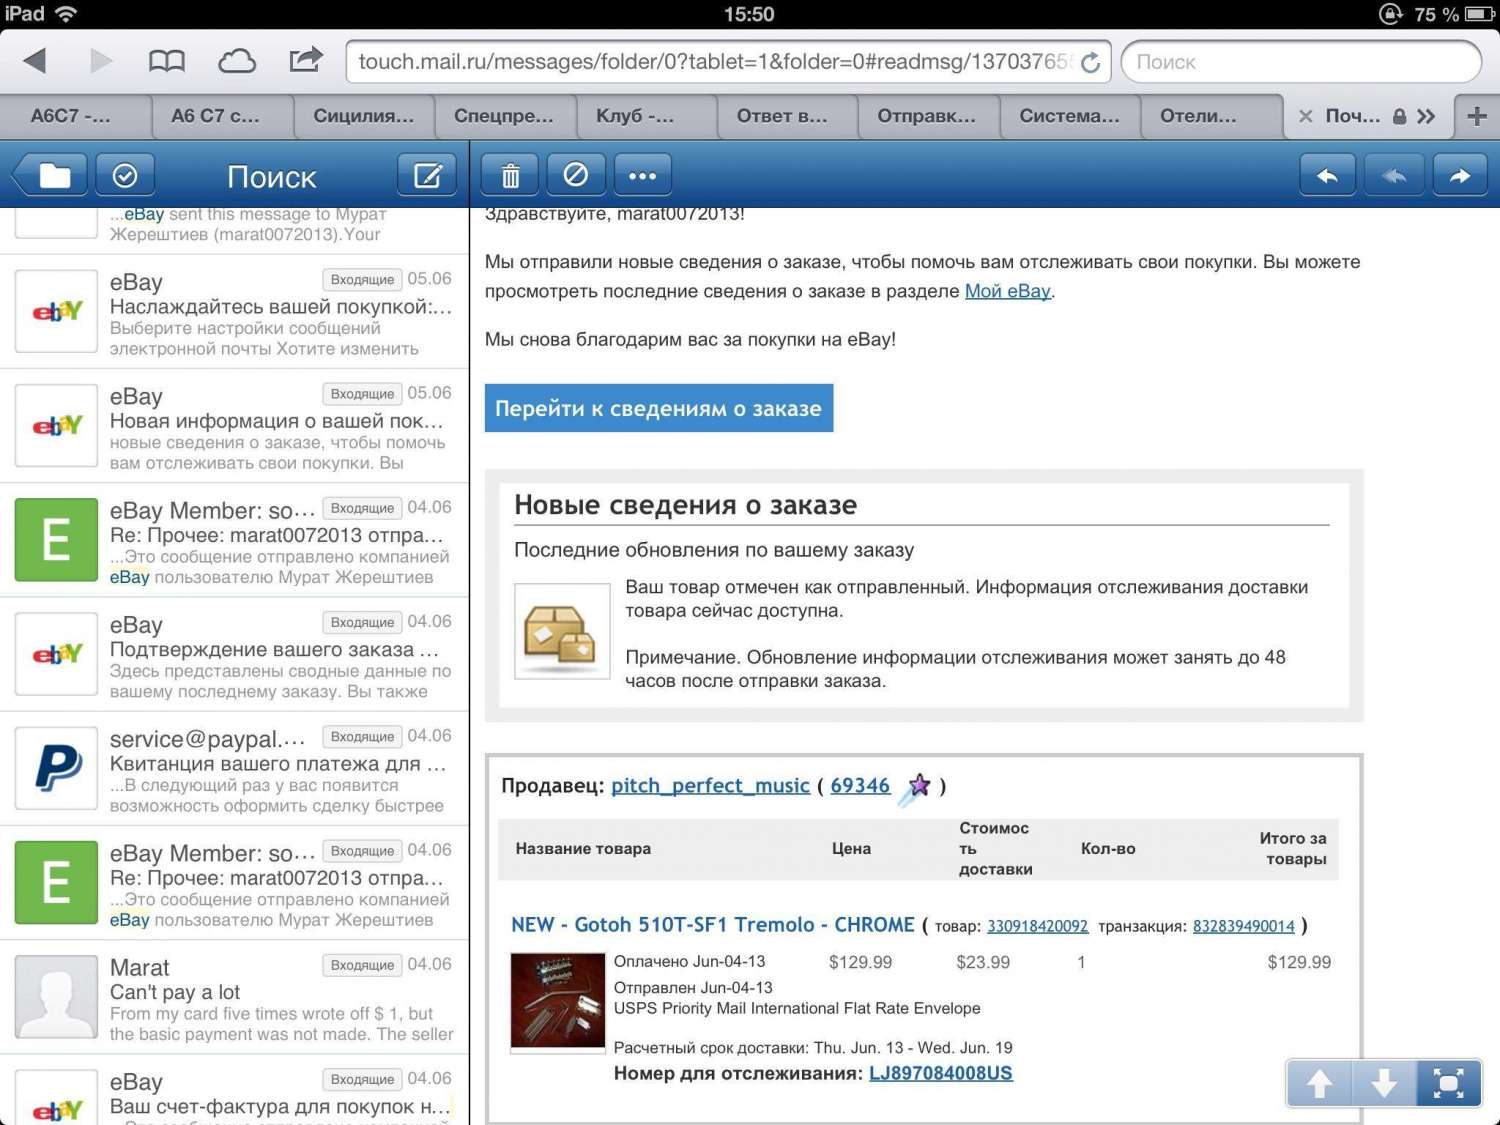Tap the checkmark select-messages icon
1500x1125 pixels.
(x=125, y=176)
